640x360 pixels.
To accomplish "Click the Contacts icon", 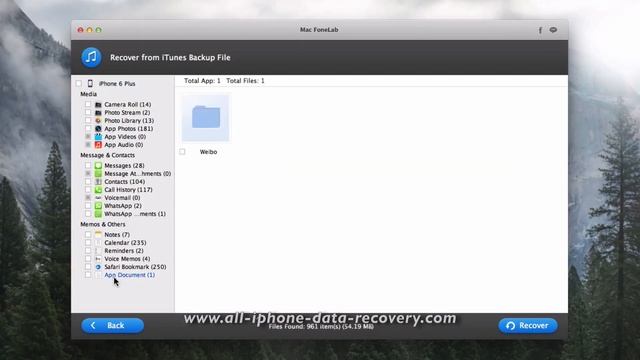I will pyautogui.click(x=98, y=182).
